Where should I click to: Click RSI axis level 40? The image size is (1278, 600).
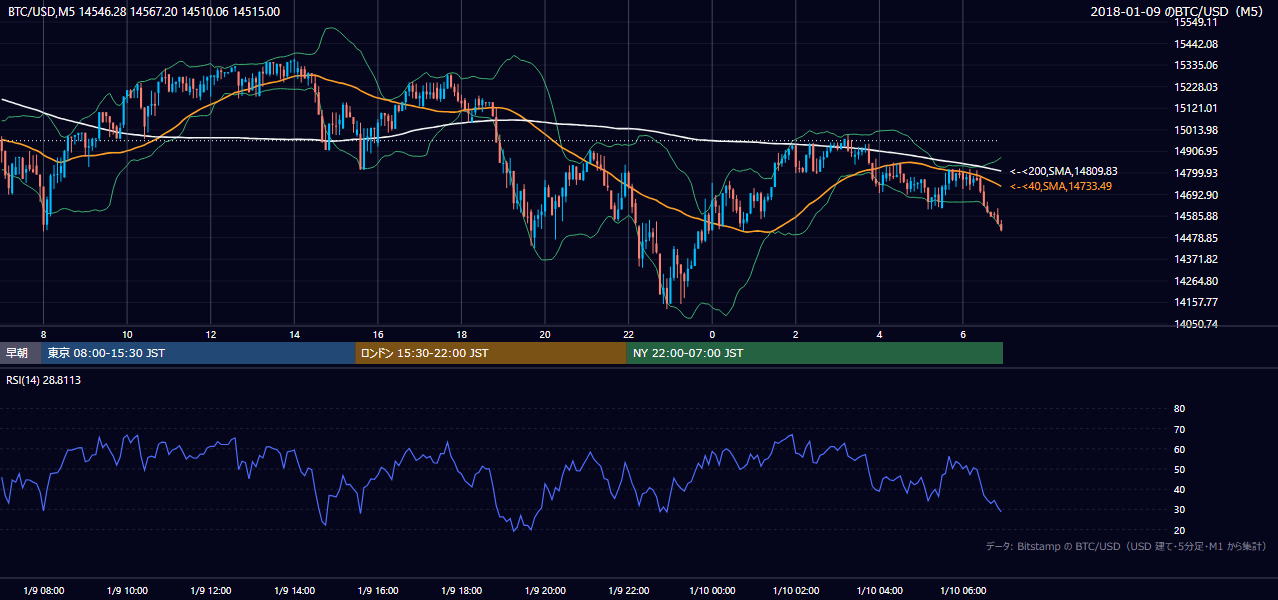click(1179, 489)
